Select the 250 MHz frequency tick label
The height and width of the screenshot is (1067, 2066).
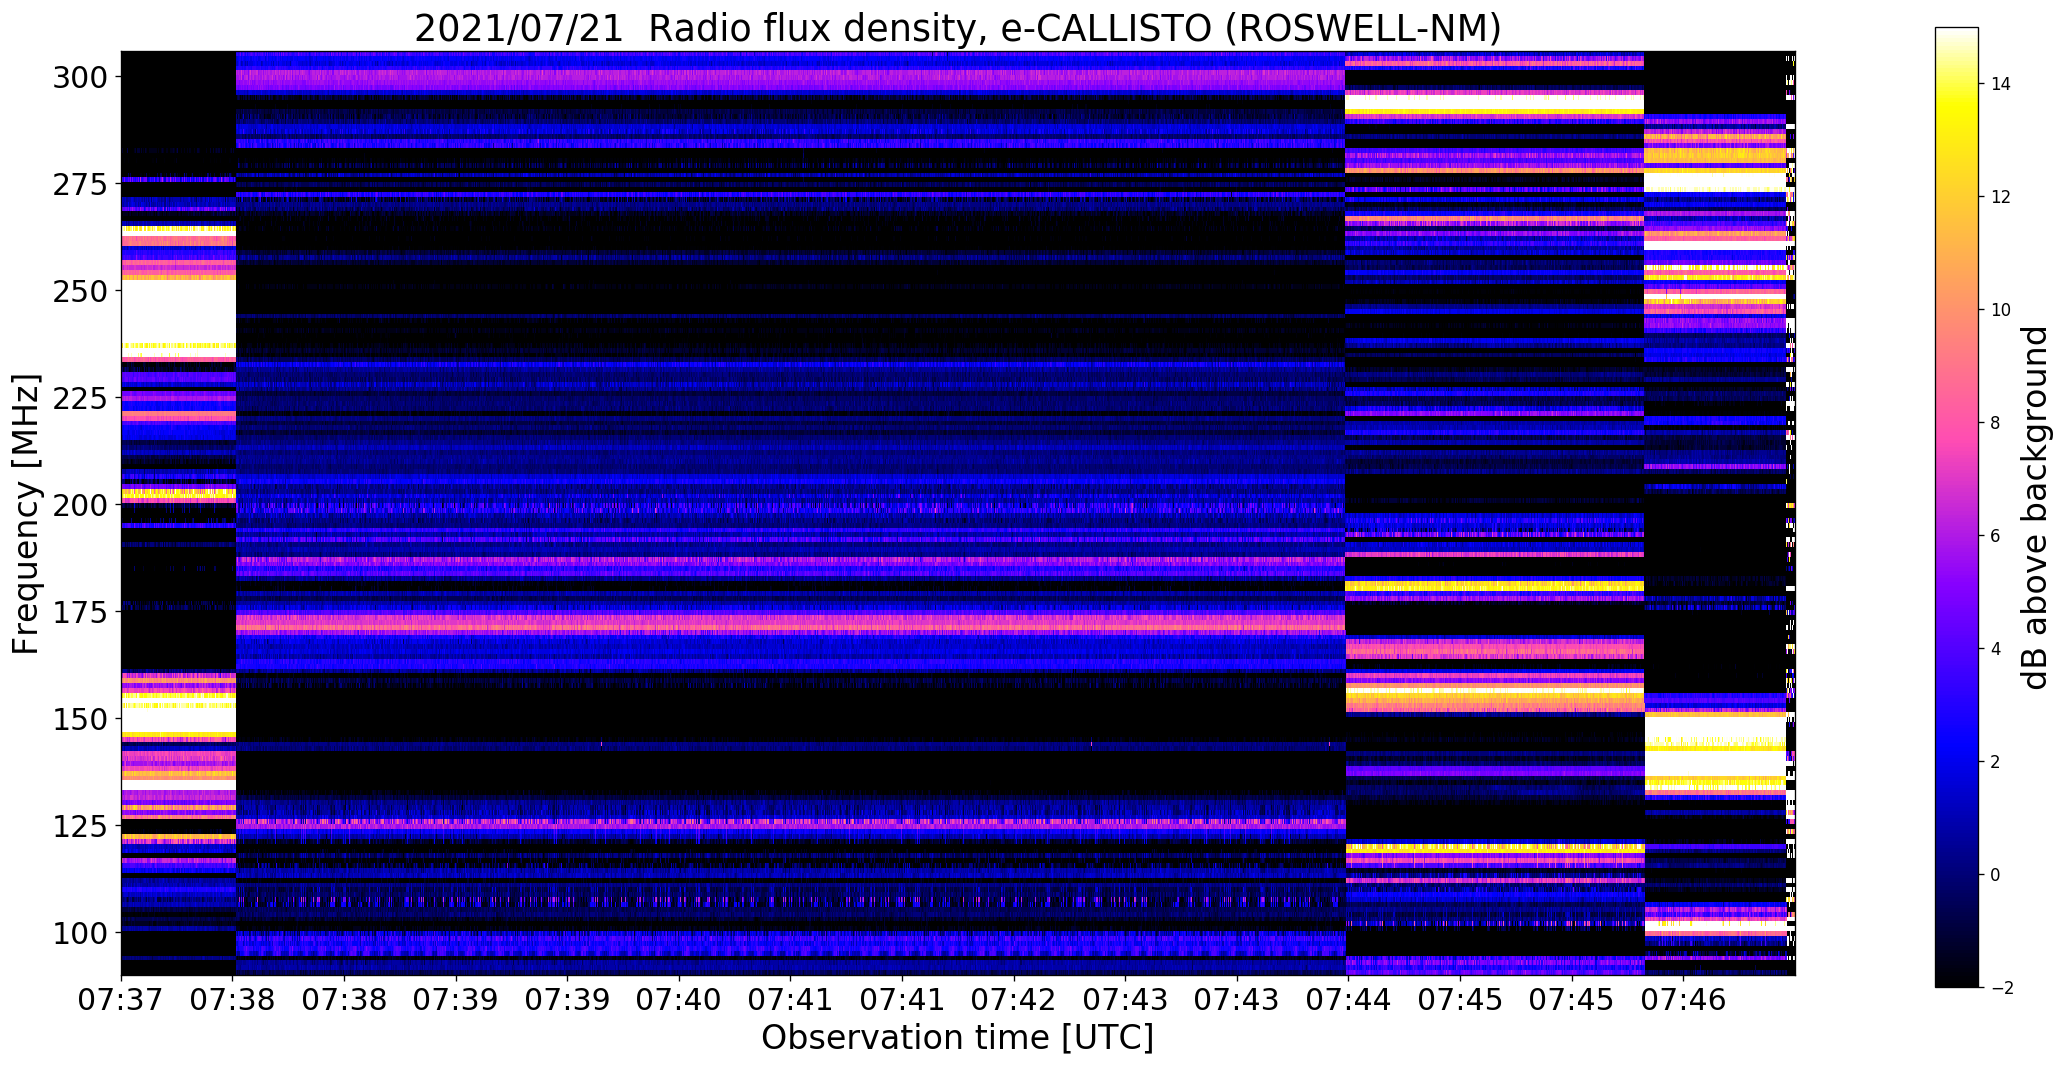coord(82,291)
